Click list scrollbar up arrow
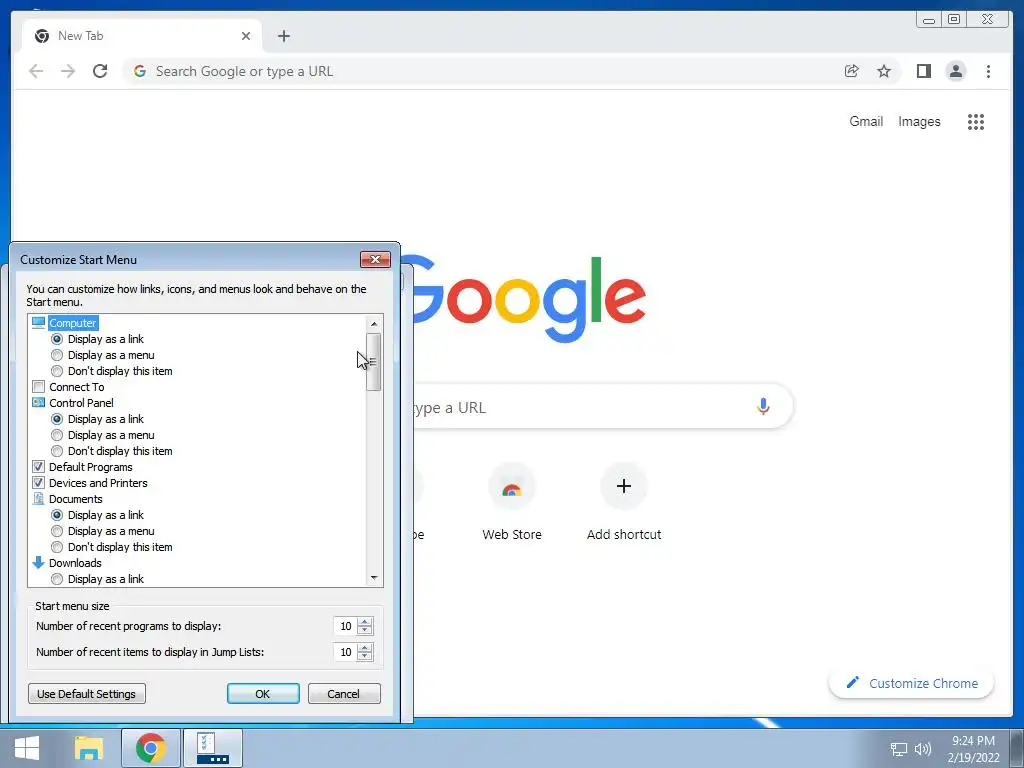1024x768 pixels. 374,323
